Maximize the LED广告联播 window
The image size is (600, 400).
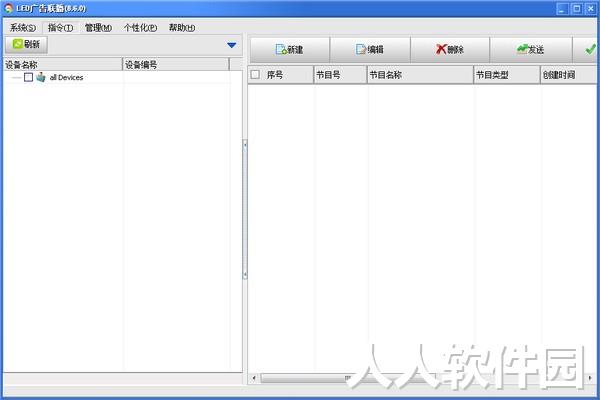tap(577, 9)
